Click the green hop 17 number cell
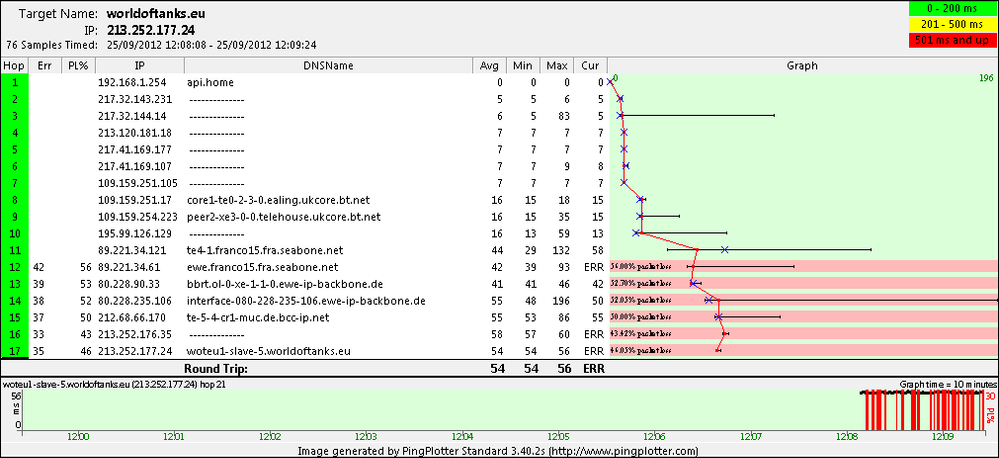 tap(15, 350)
